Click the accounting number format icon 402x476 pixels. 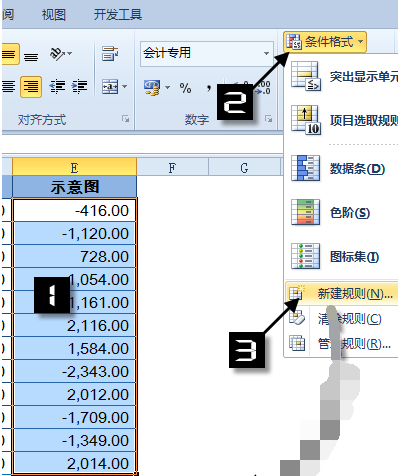pos(152,87)
